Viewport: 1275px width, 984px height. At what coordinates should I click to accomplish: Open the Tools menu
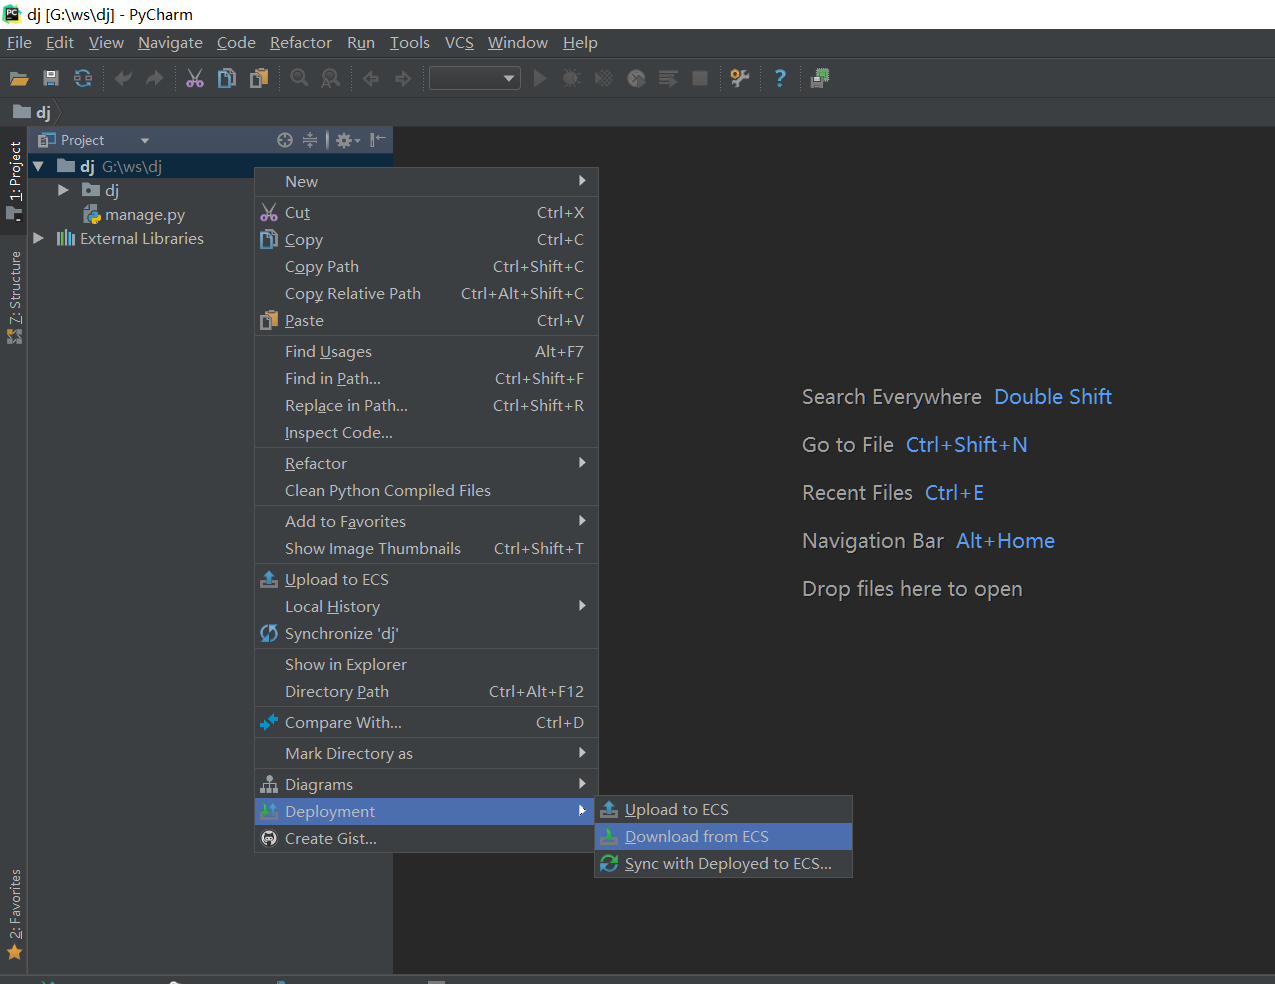tap(409, 42)
